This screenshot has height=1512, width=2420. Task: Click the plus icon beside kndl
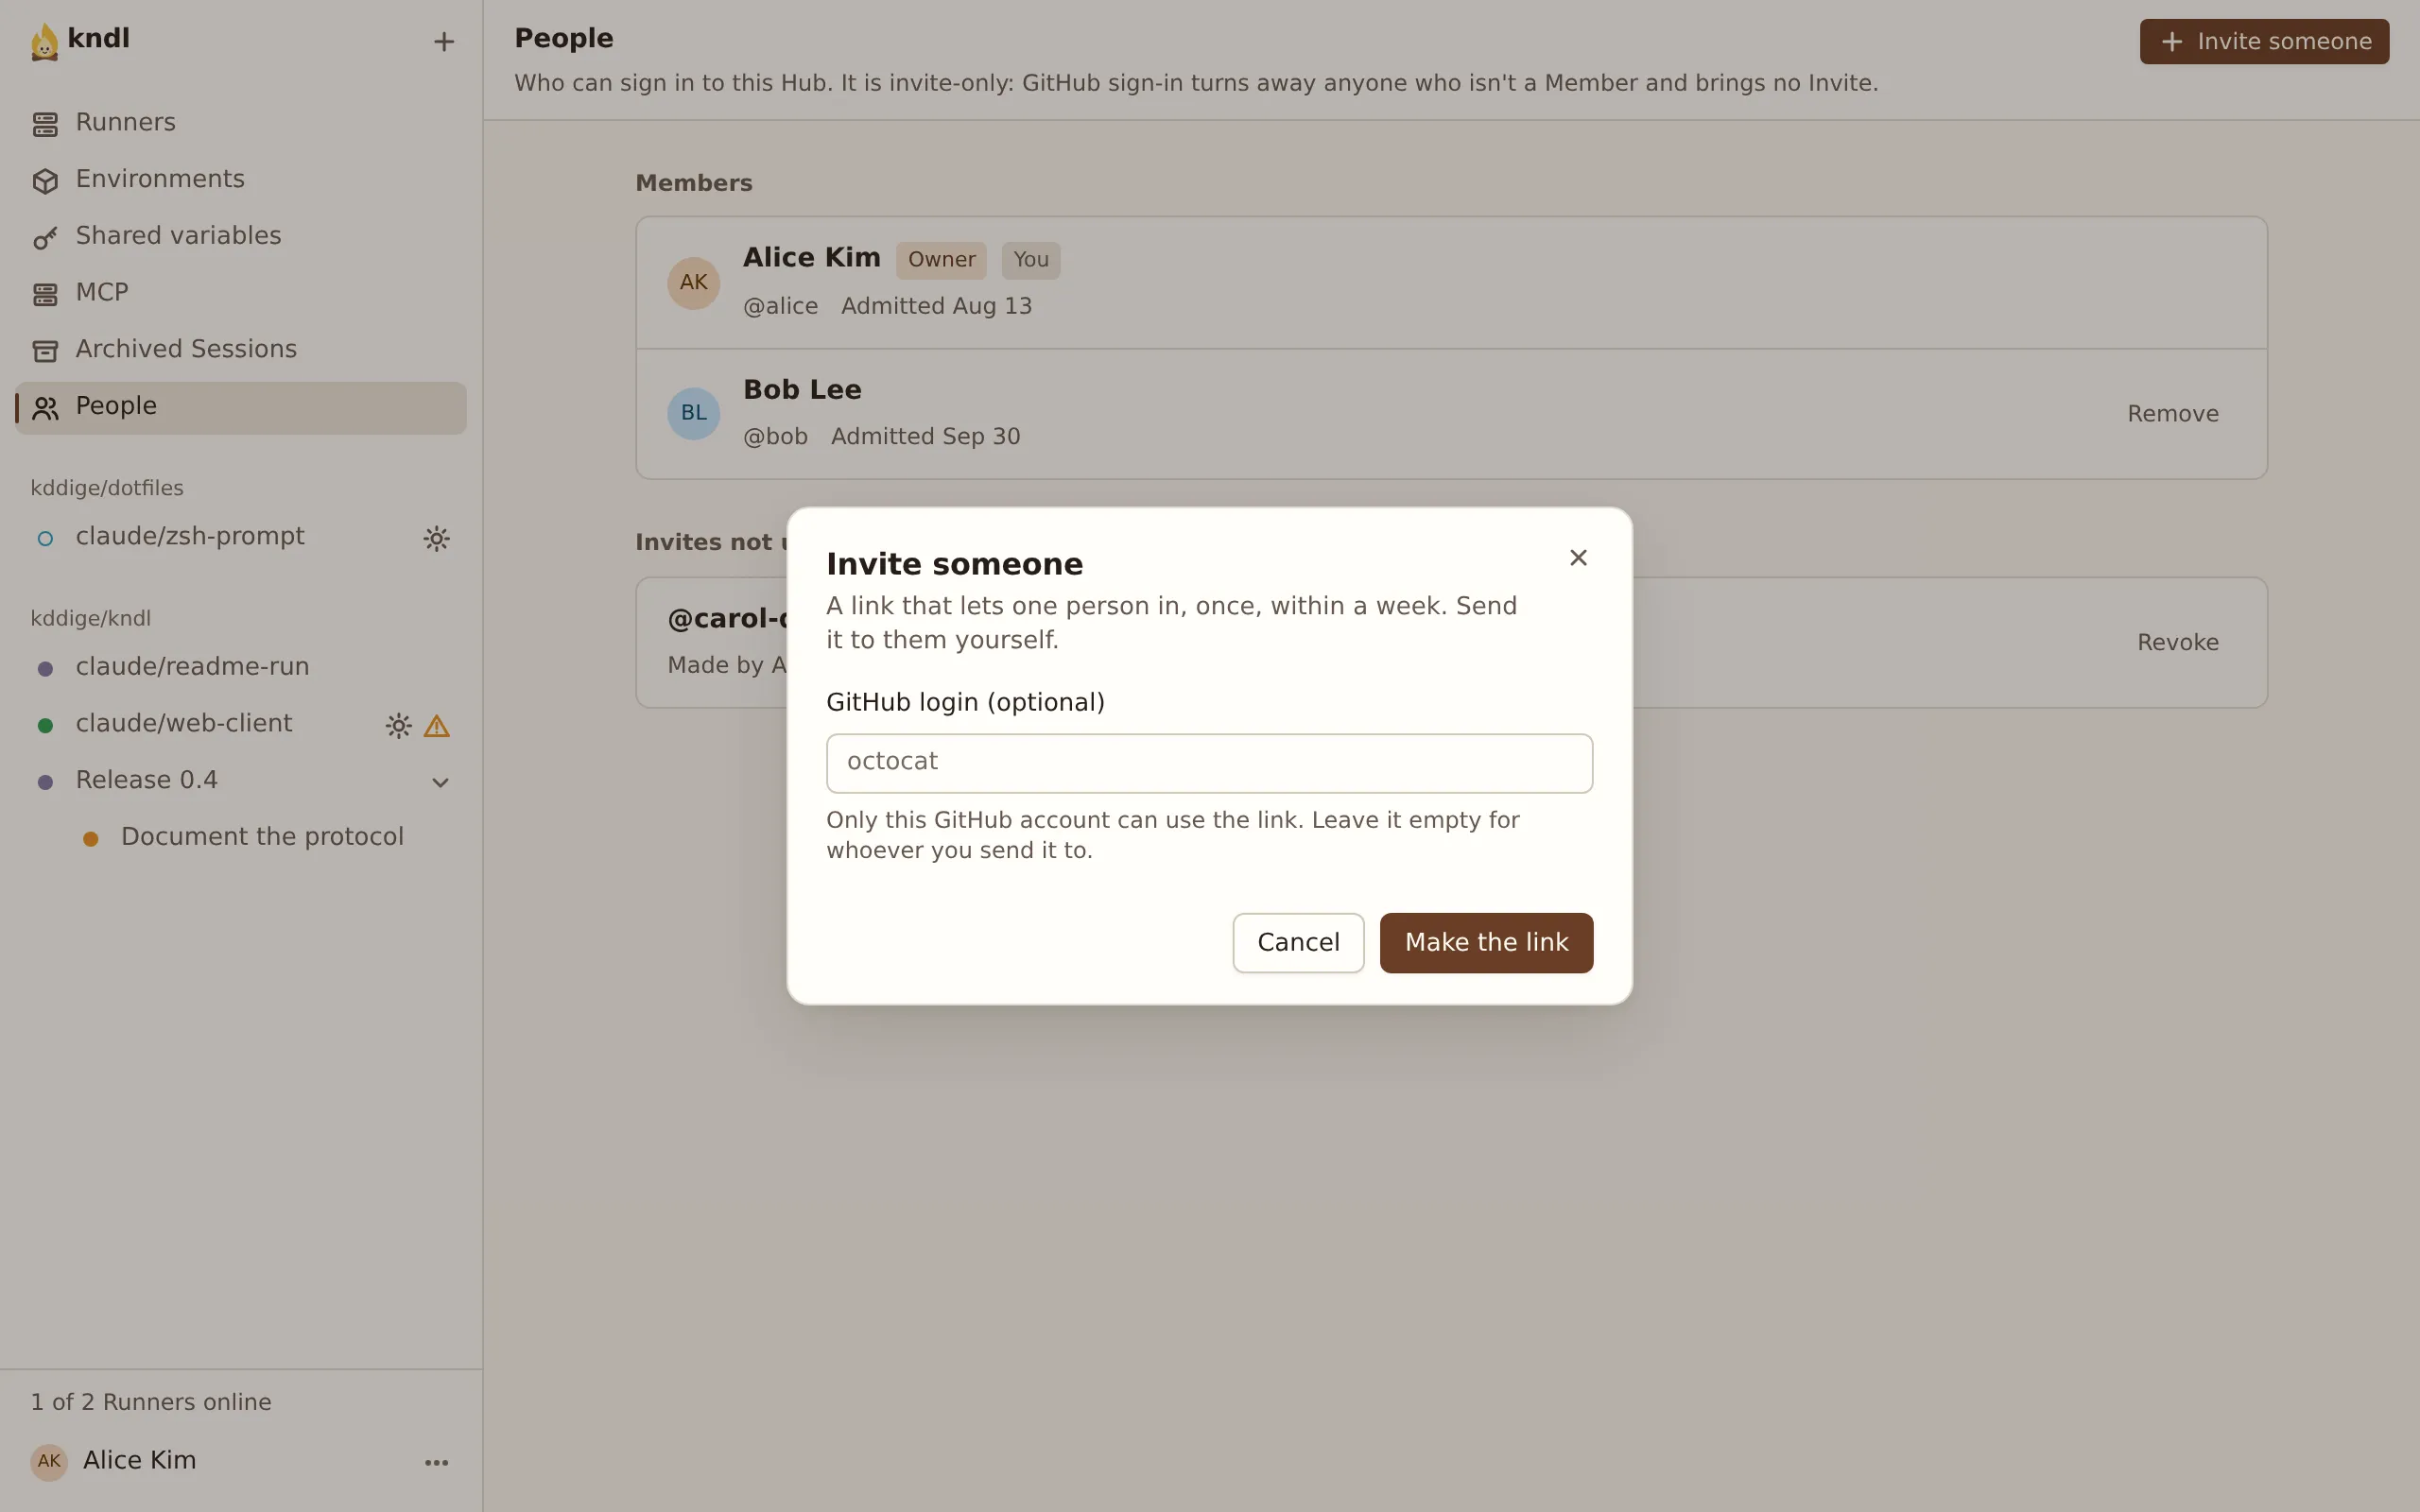pyautogui.click(x=444, y=42)
